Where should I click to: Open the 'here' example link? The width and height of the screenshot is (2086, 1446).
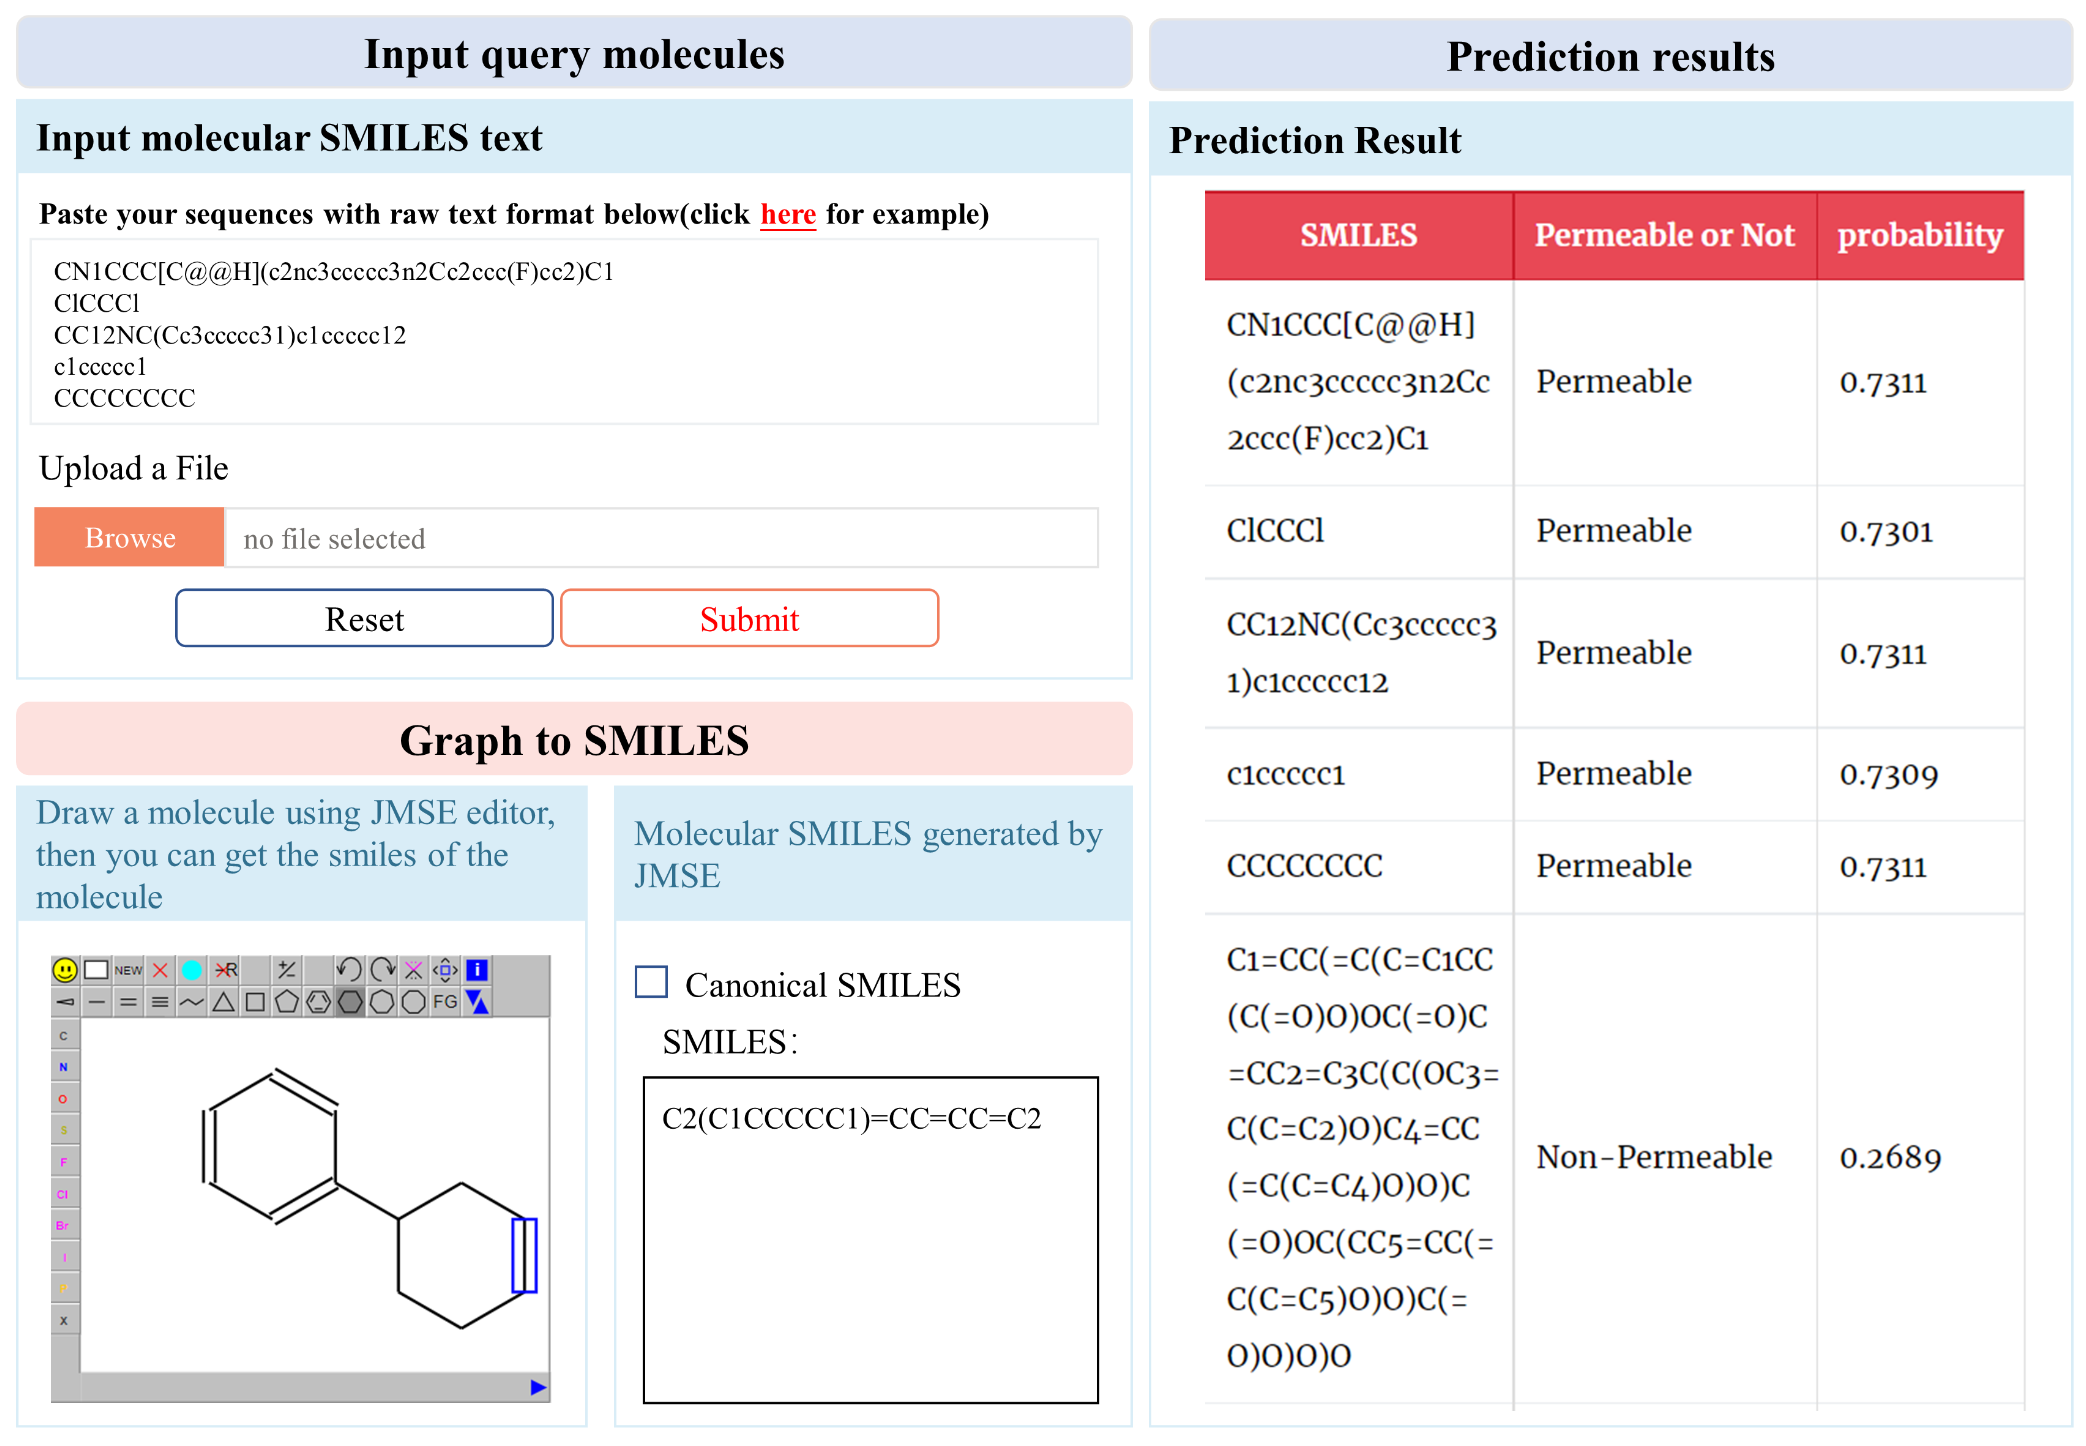tap(788, 214)
